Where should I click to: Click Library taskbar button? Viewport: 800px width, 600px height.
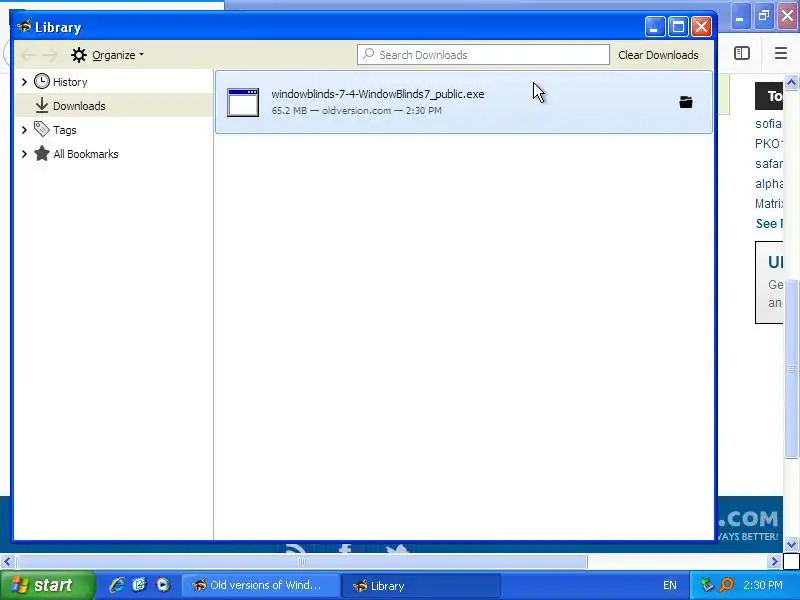(420, 585)
